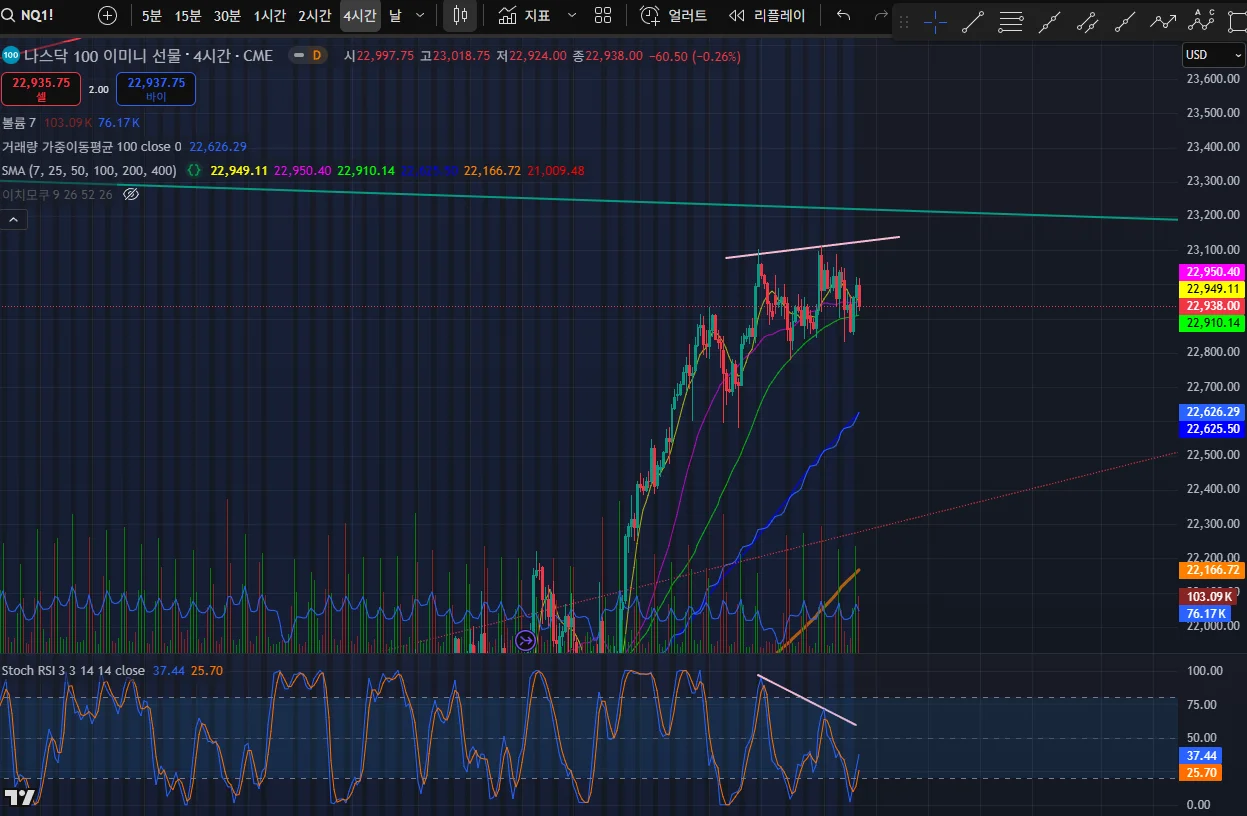
Task: Select the crosshair cursor tool
Action: pyautogui.click(x=936, y=20)
